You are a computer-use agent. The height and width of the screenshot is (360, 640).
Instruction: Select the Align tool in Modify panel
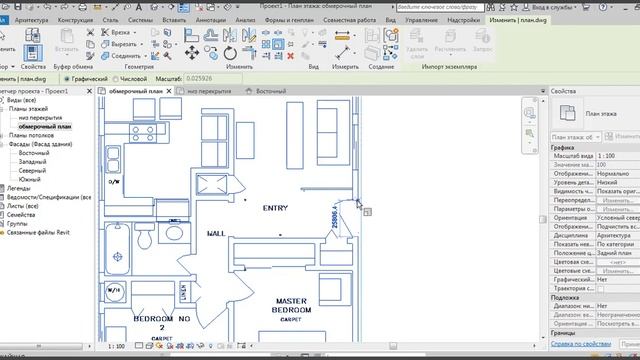[x=191, y=36]
